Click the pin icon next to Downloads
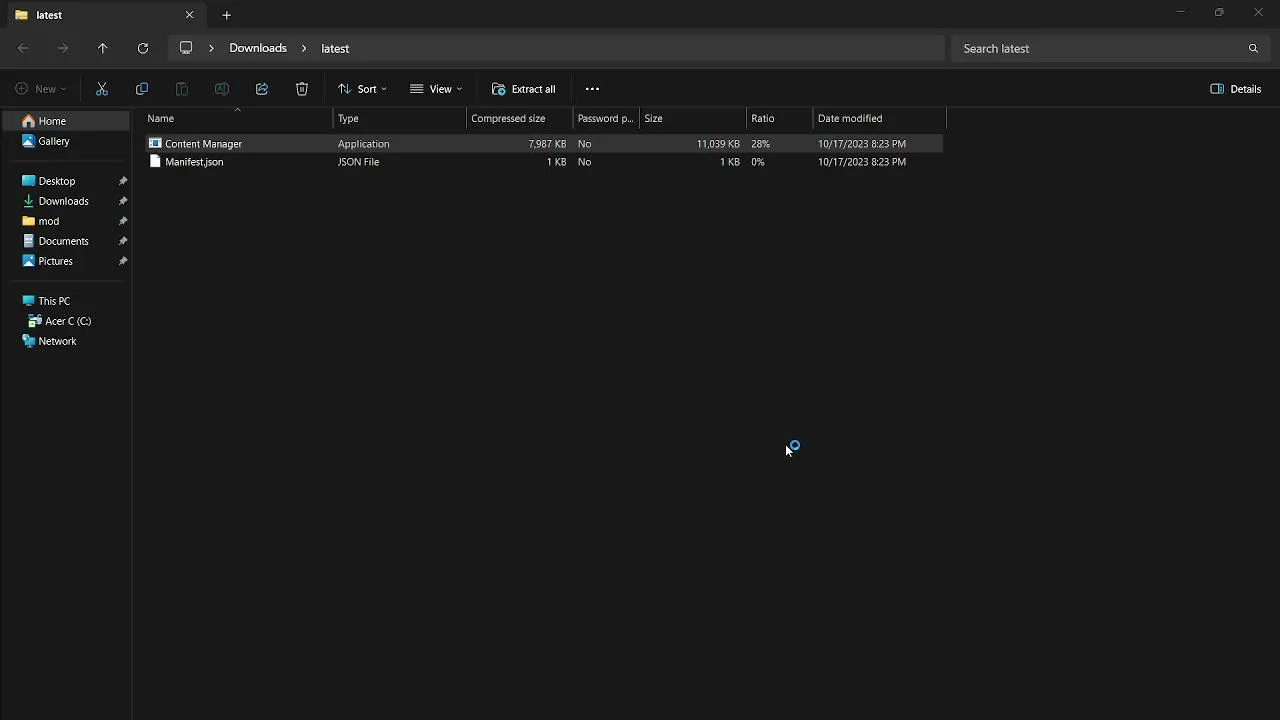Viewport: 1280px width, 720px height. 123,201
